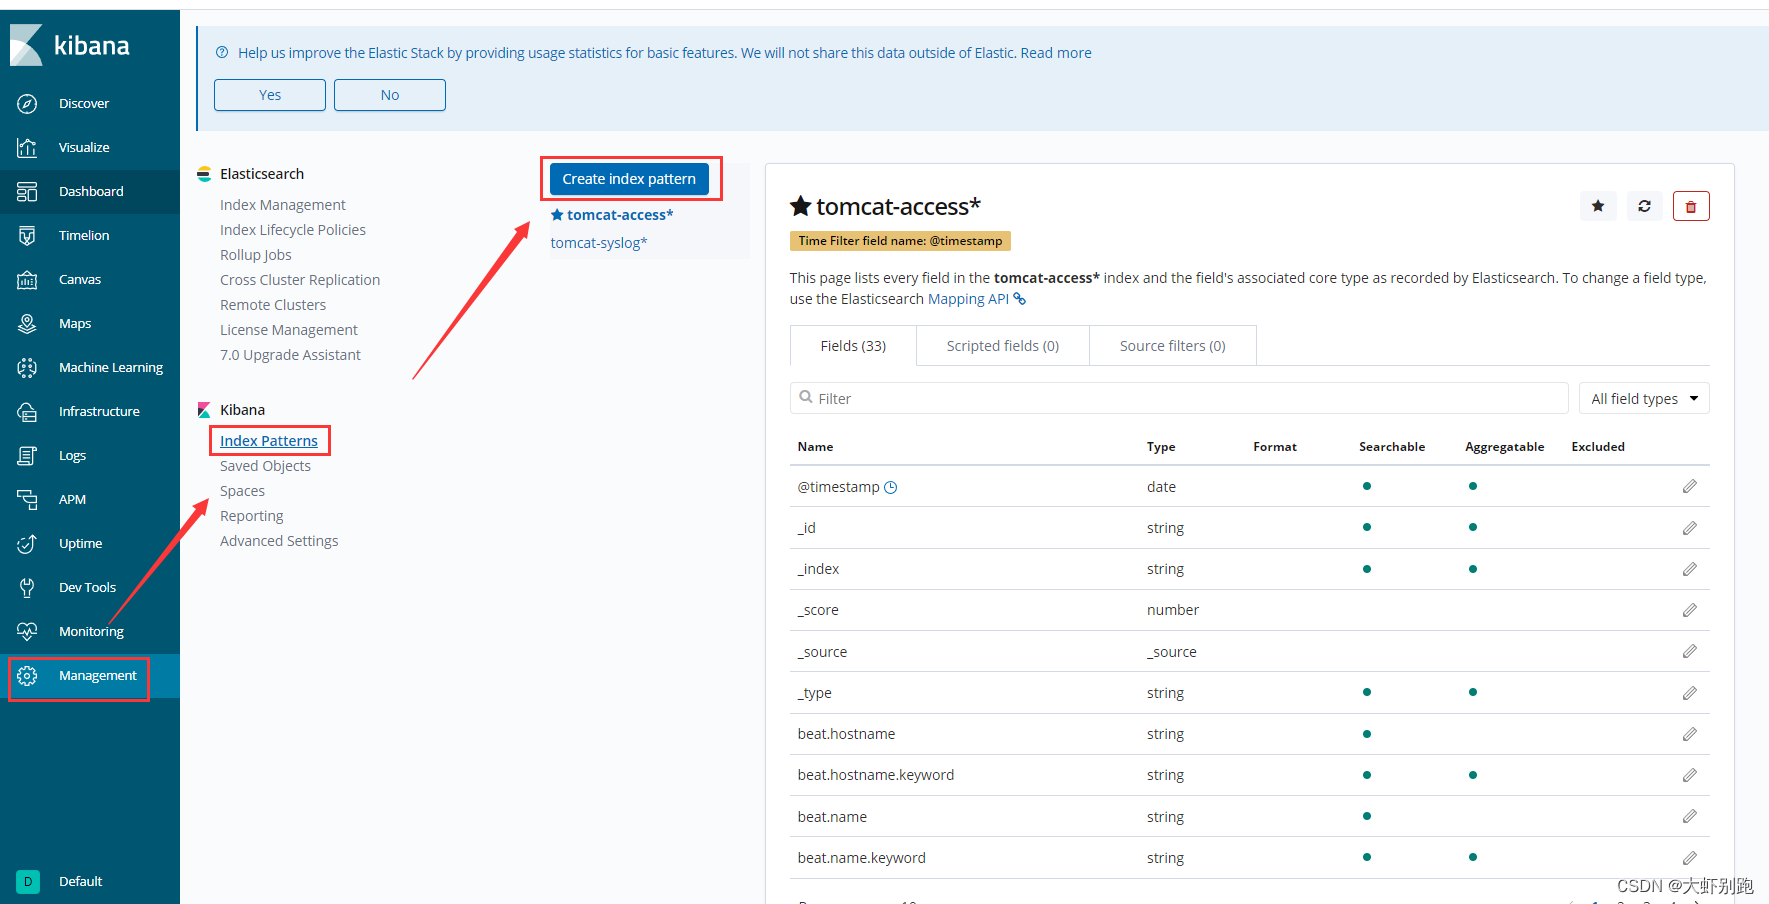Switch to Source filters (0) tab

tap(1172, 346)
